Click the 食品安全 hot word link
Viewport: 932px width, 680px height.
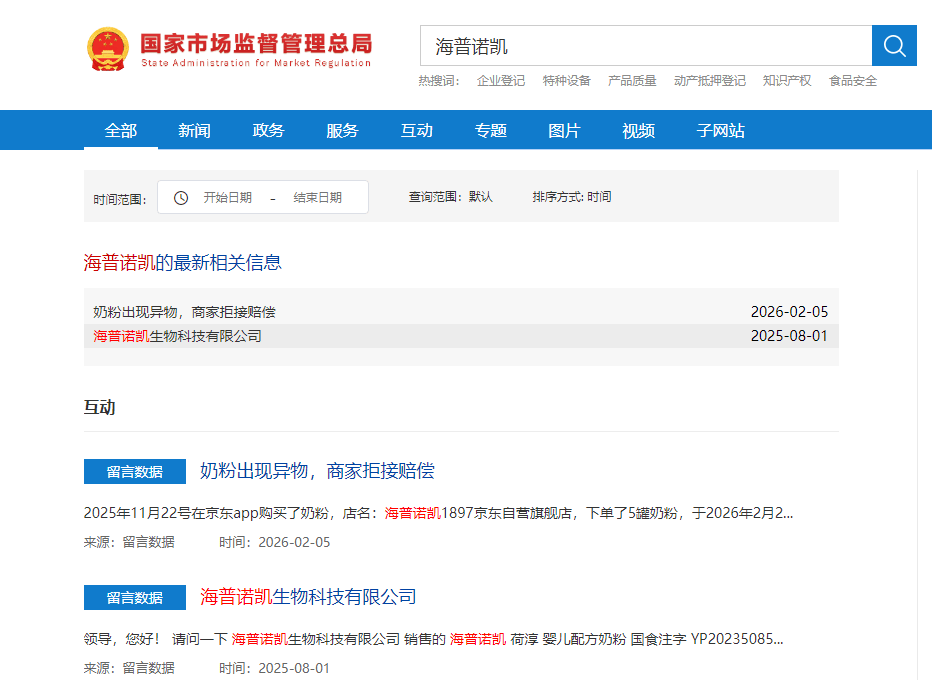(853, 81)
